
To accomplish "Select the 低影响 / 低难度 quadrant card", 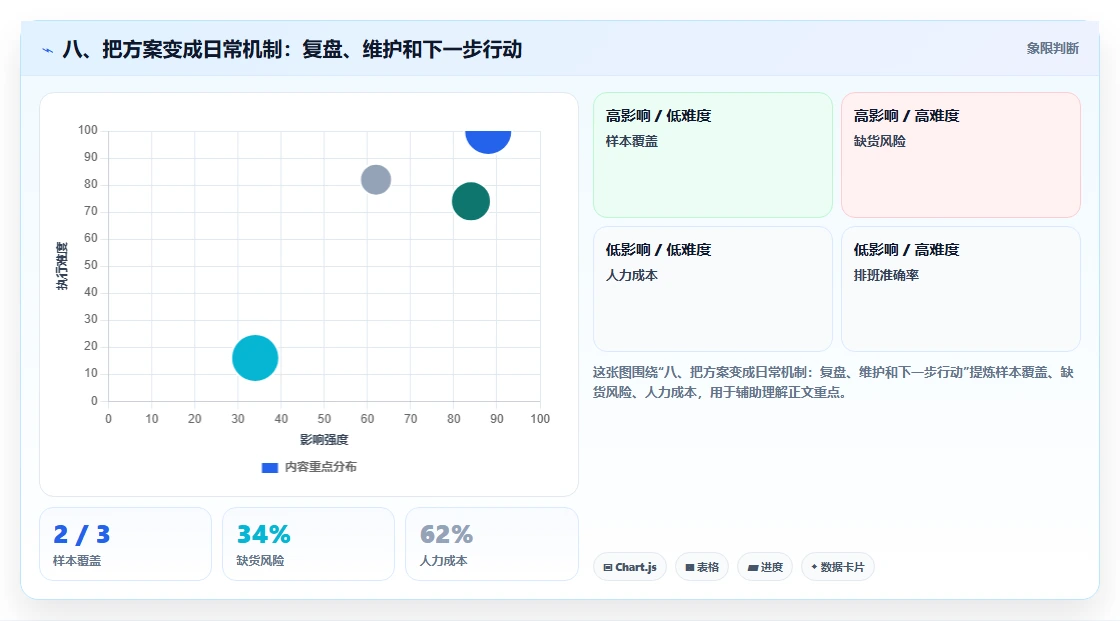I will tap(713, 289).
